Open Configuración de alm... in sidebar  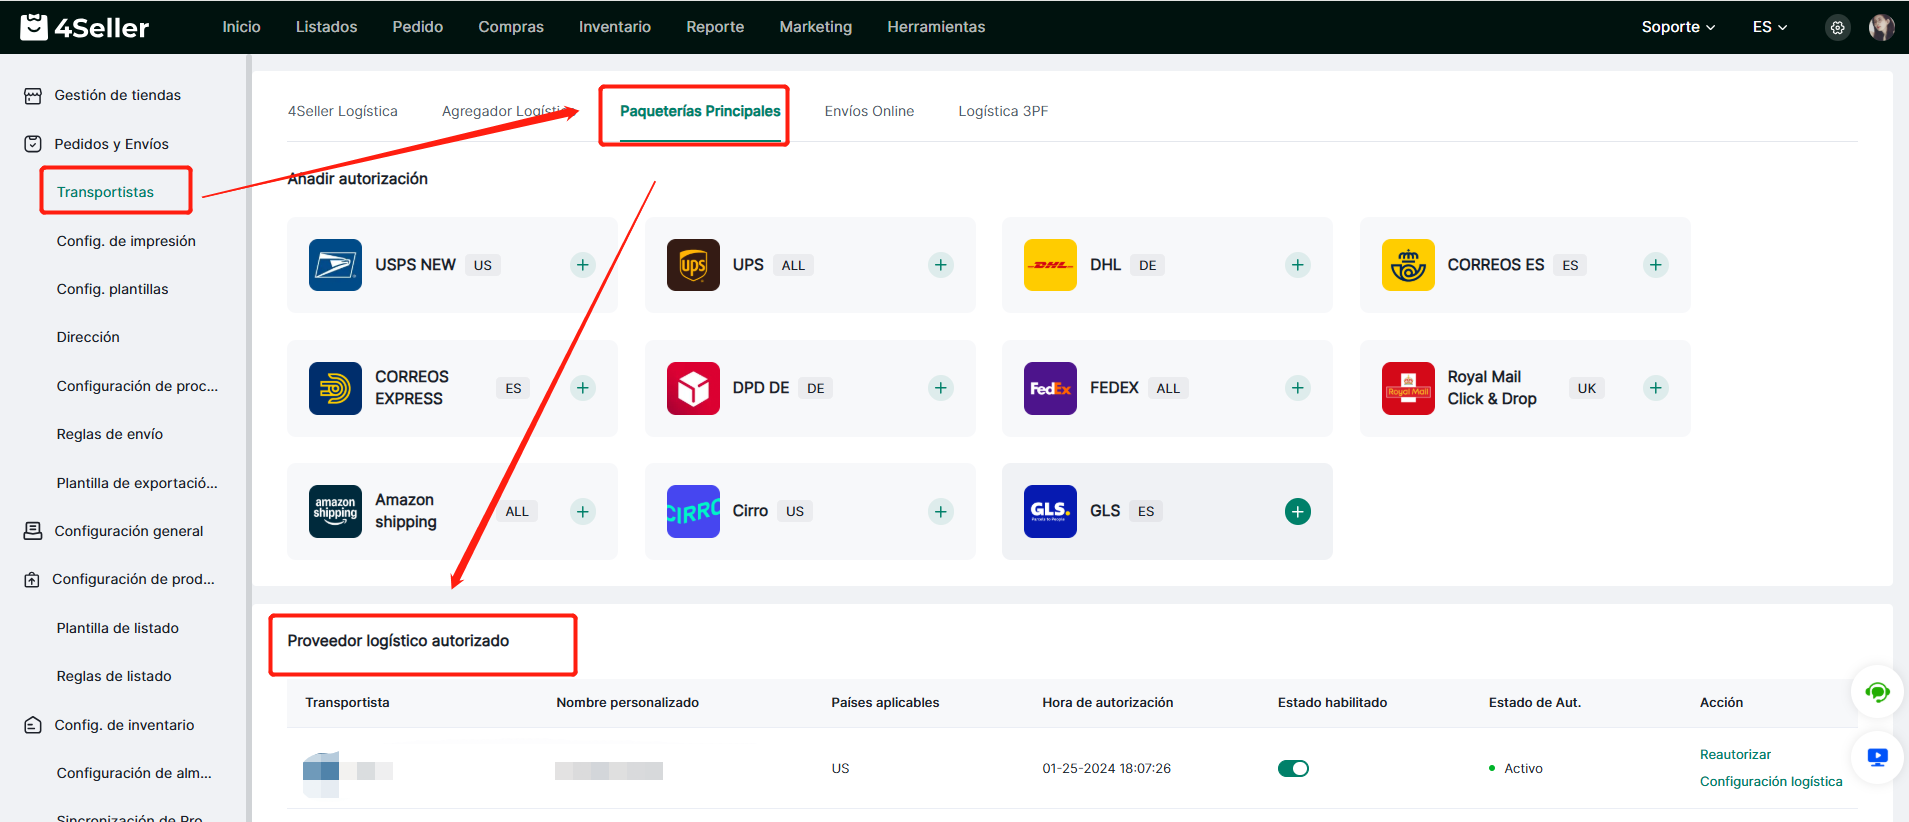pyautogui.click(x=134, y=773)
